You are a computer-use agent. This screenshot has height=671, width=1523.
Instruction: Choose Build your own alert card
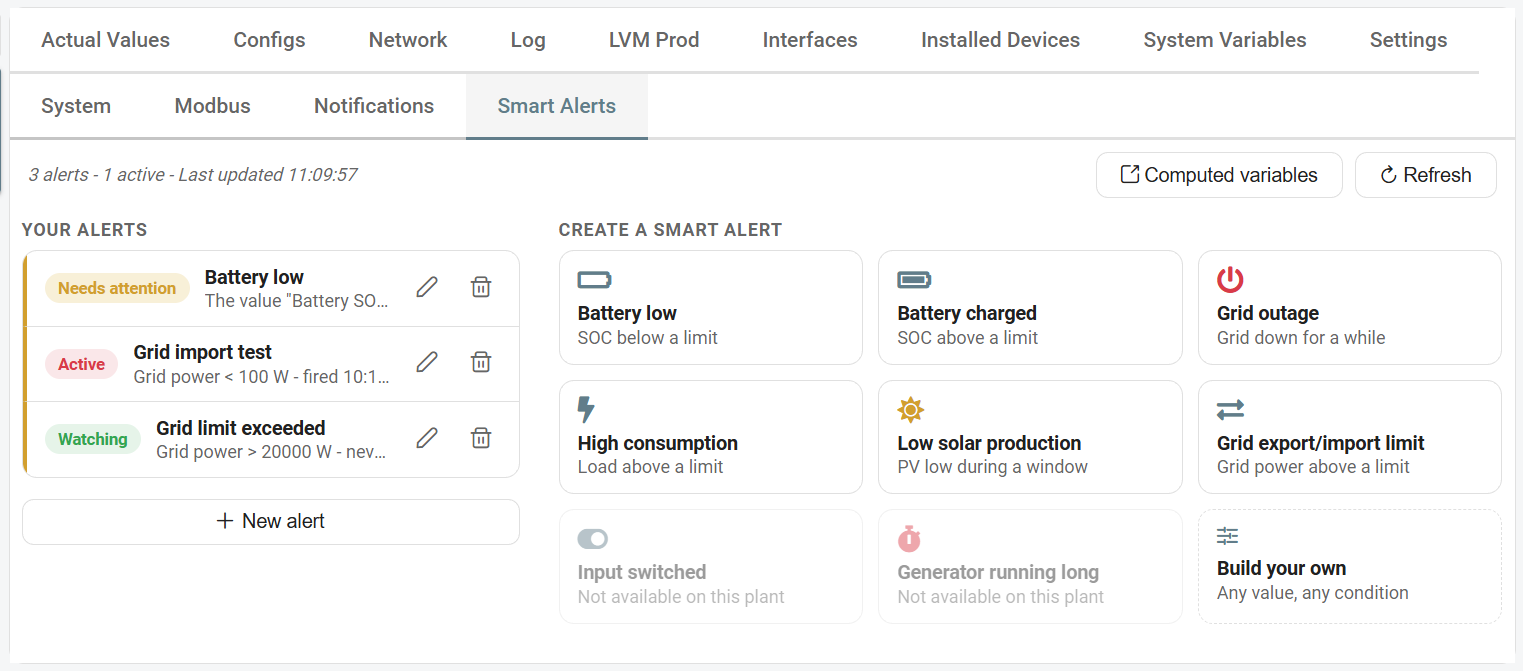(1350, 567)
